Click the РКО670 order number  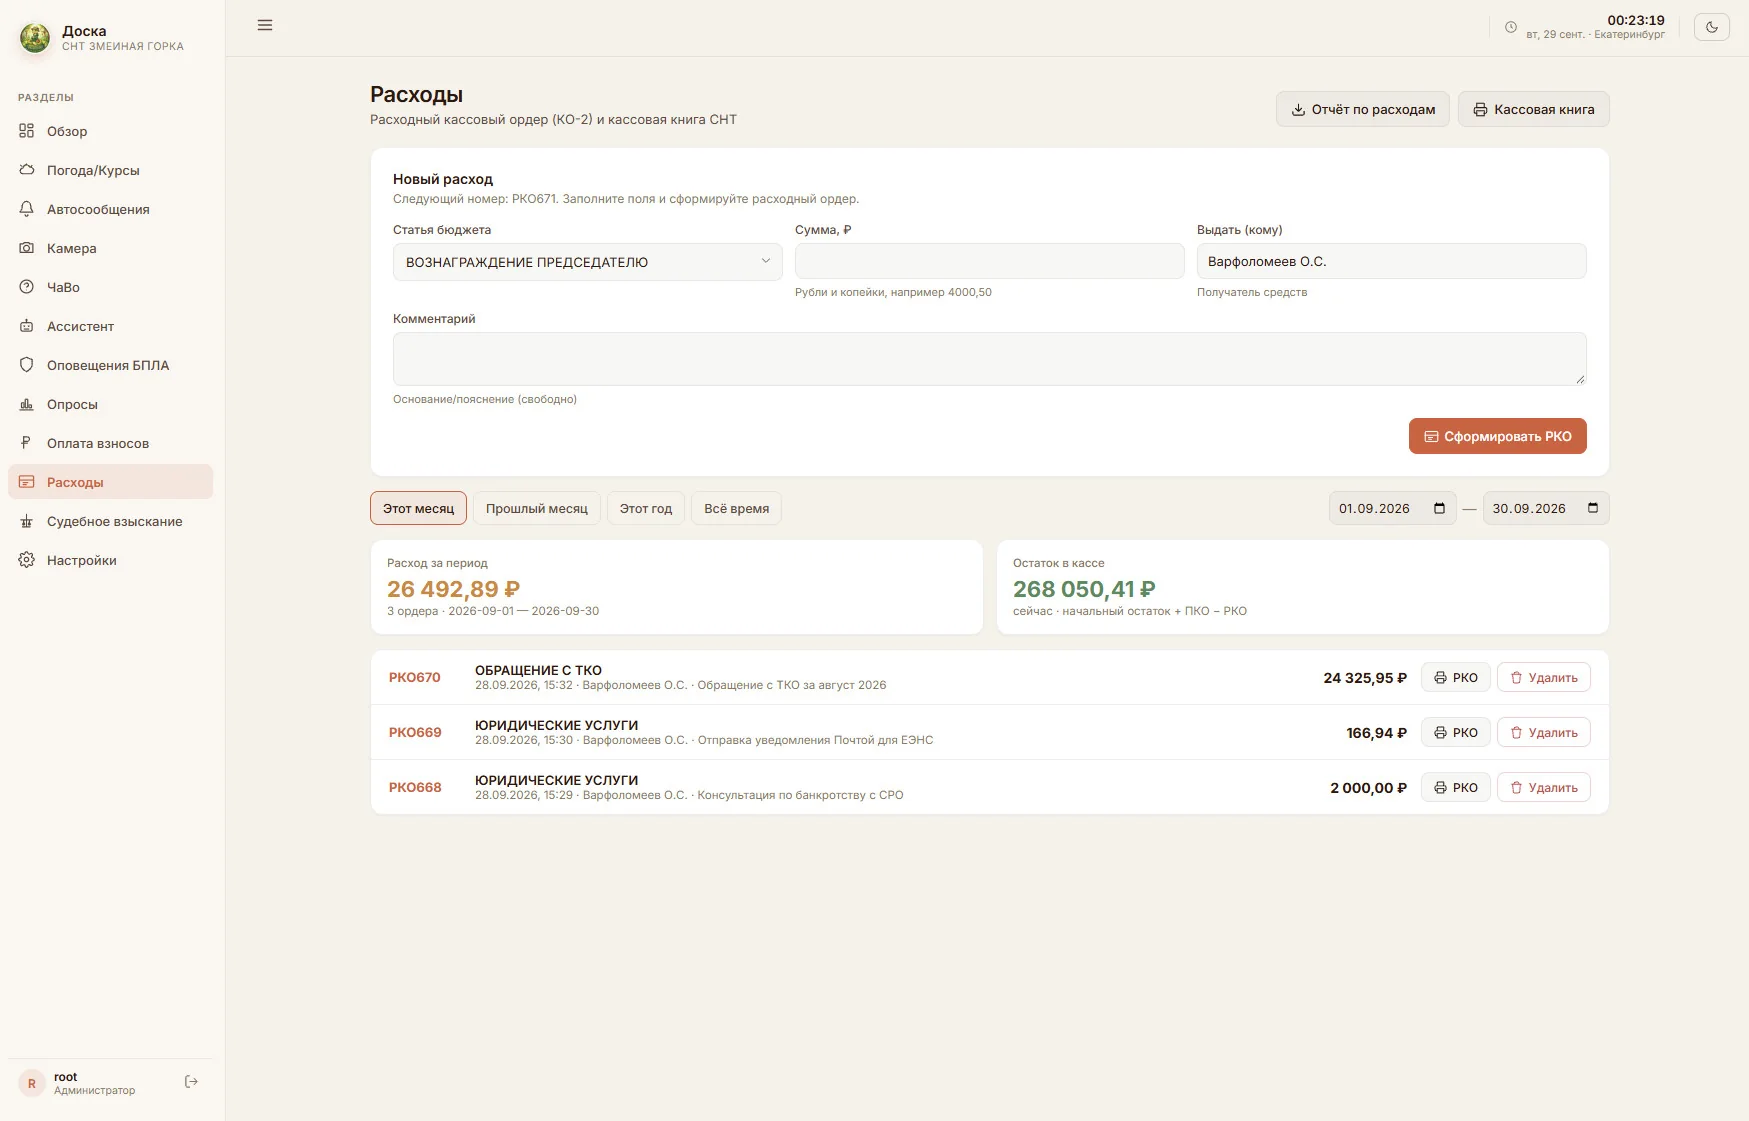tap(415, 677)
